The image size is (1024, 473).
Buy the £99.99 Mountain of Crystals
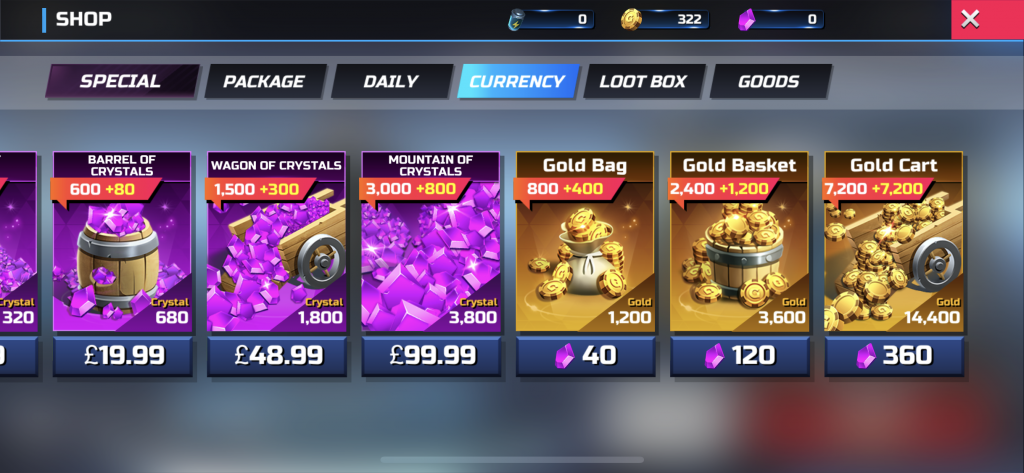(x=430, y=356)
